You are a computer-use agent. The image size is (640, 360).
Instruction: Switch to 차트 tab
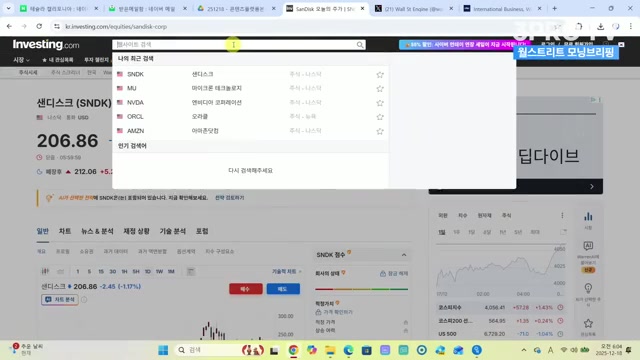point(65,231)
